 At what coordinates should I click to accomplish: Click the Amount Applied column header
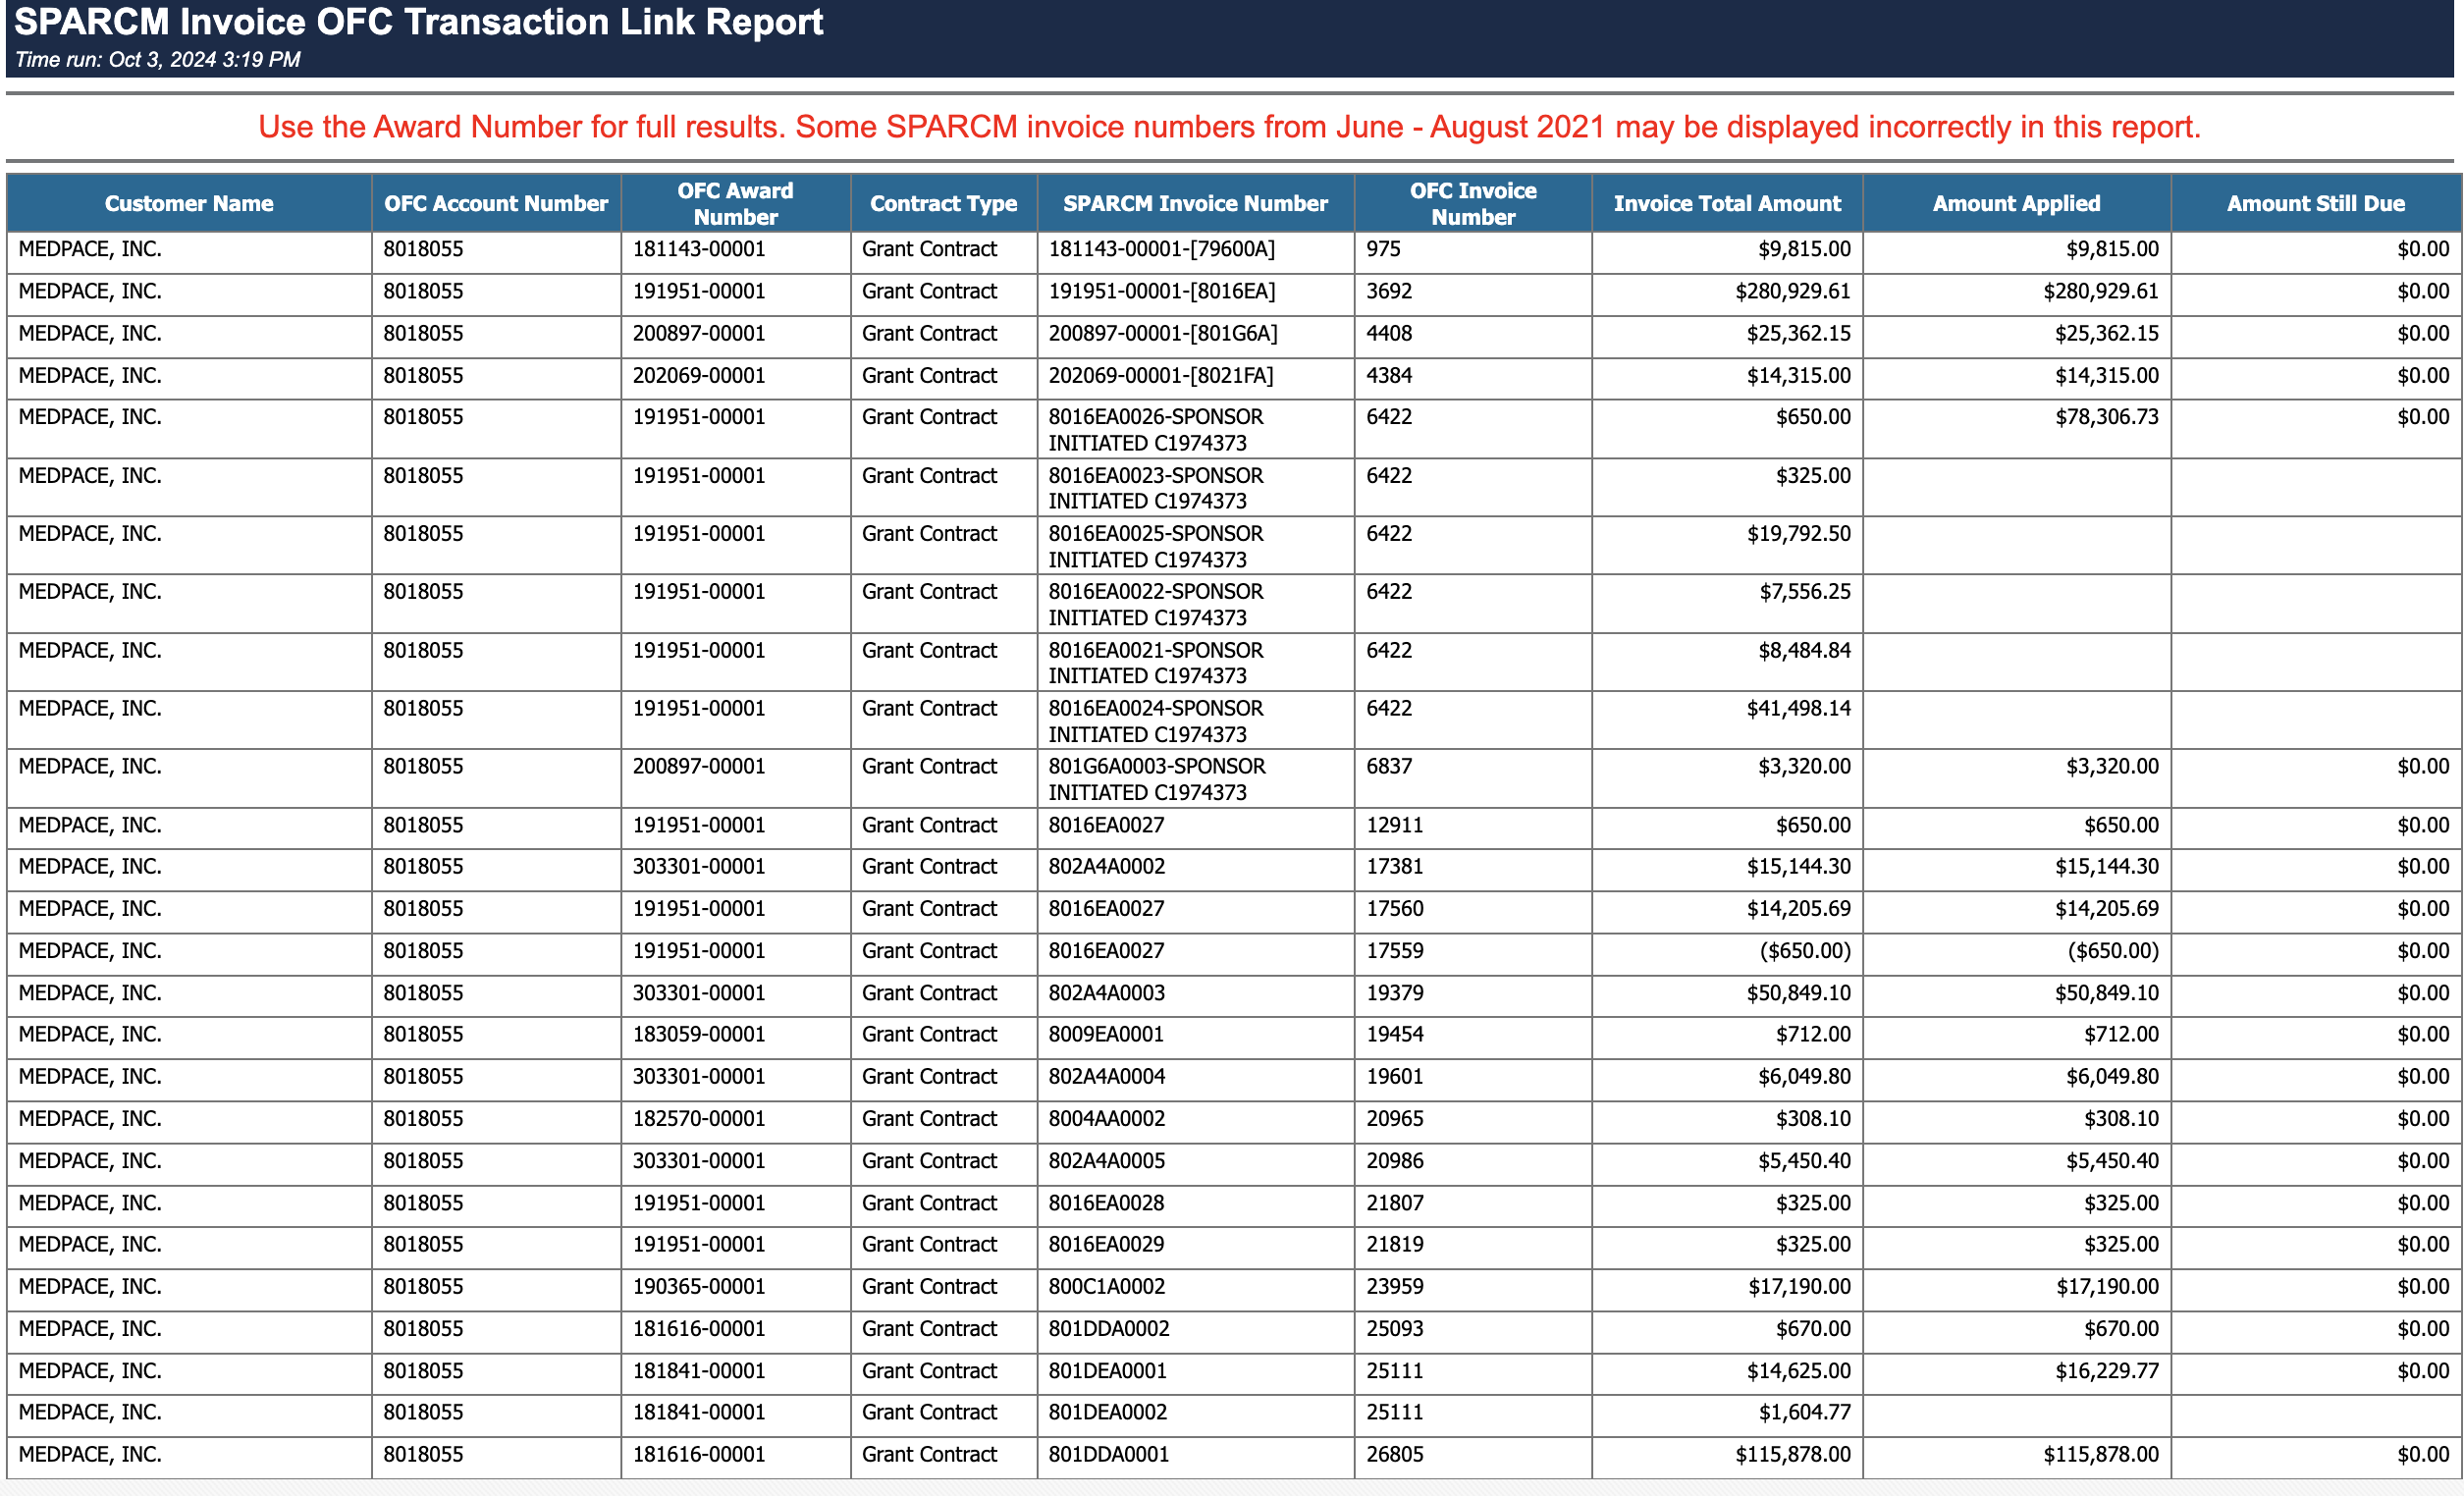[x=2015, y=203]
